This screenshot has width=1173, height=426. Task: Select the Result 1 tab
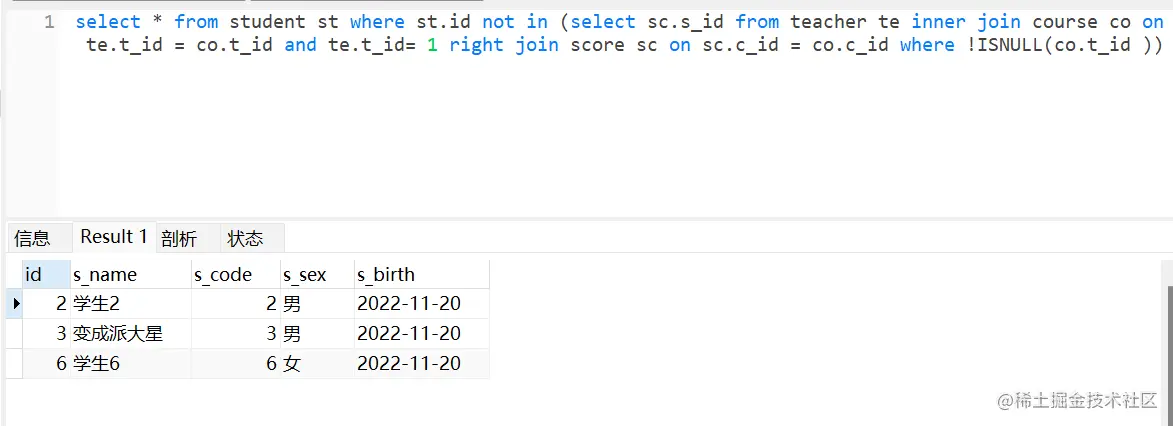[114, 237]
